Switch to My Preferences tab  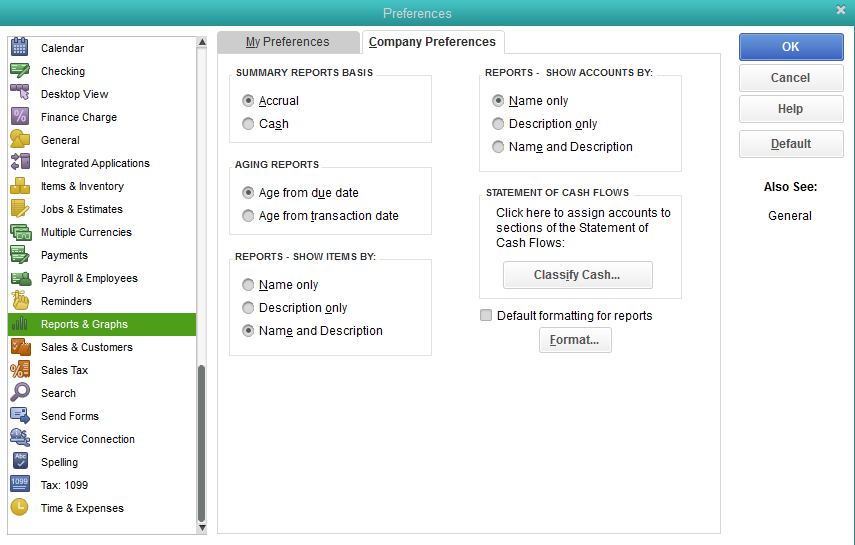coord(288,42)
